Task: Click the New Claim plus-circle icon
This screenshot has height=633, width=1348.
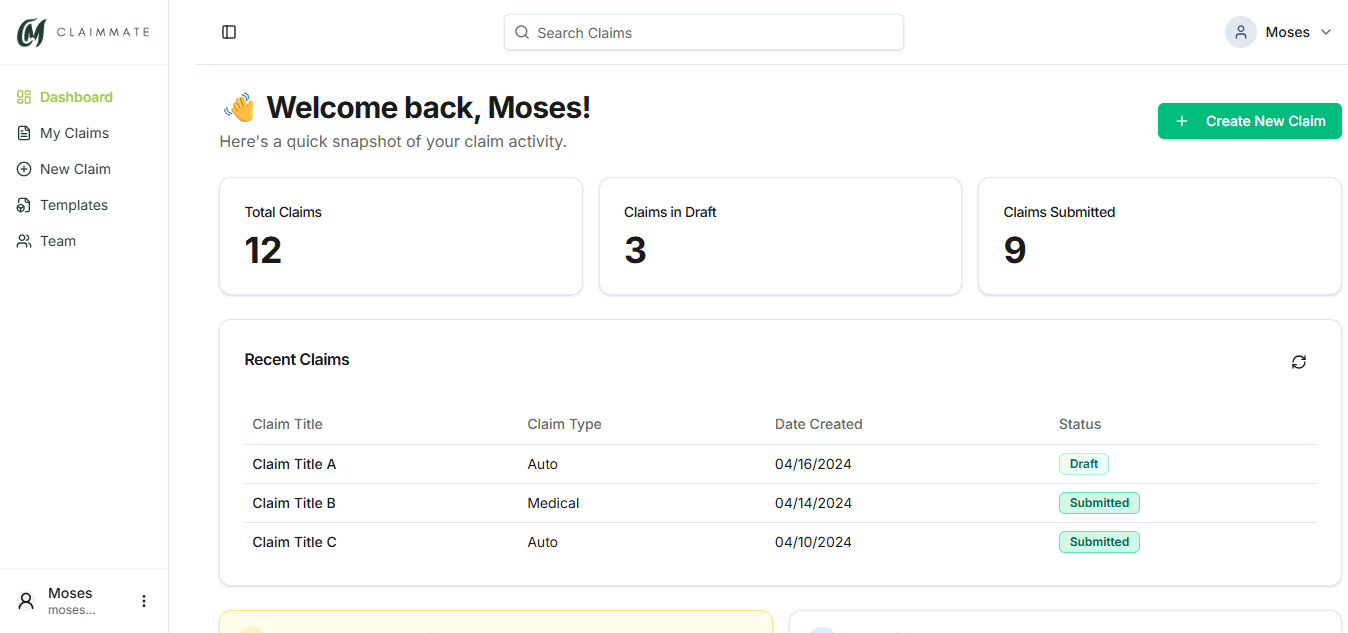Action: [x=22, y=168]
